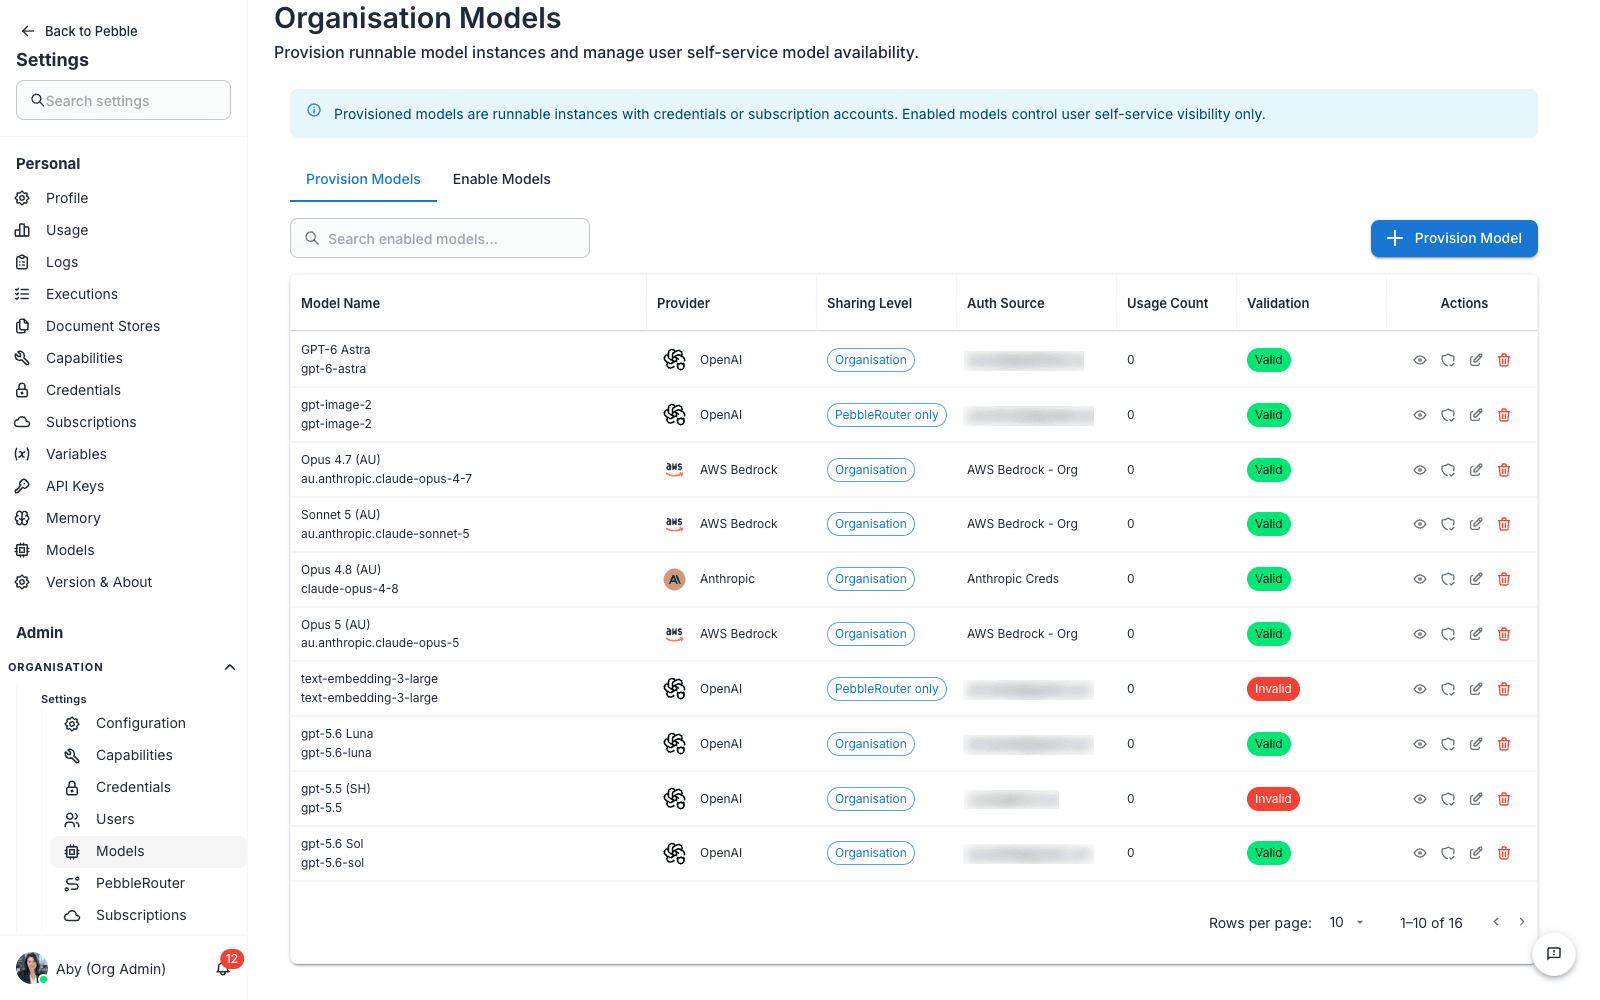1600x1000 pixels.
Task: Go to next page of models
Action: tap(1522, 922)
